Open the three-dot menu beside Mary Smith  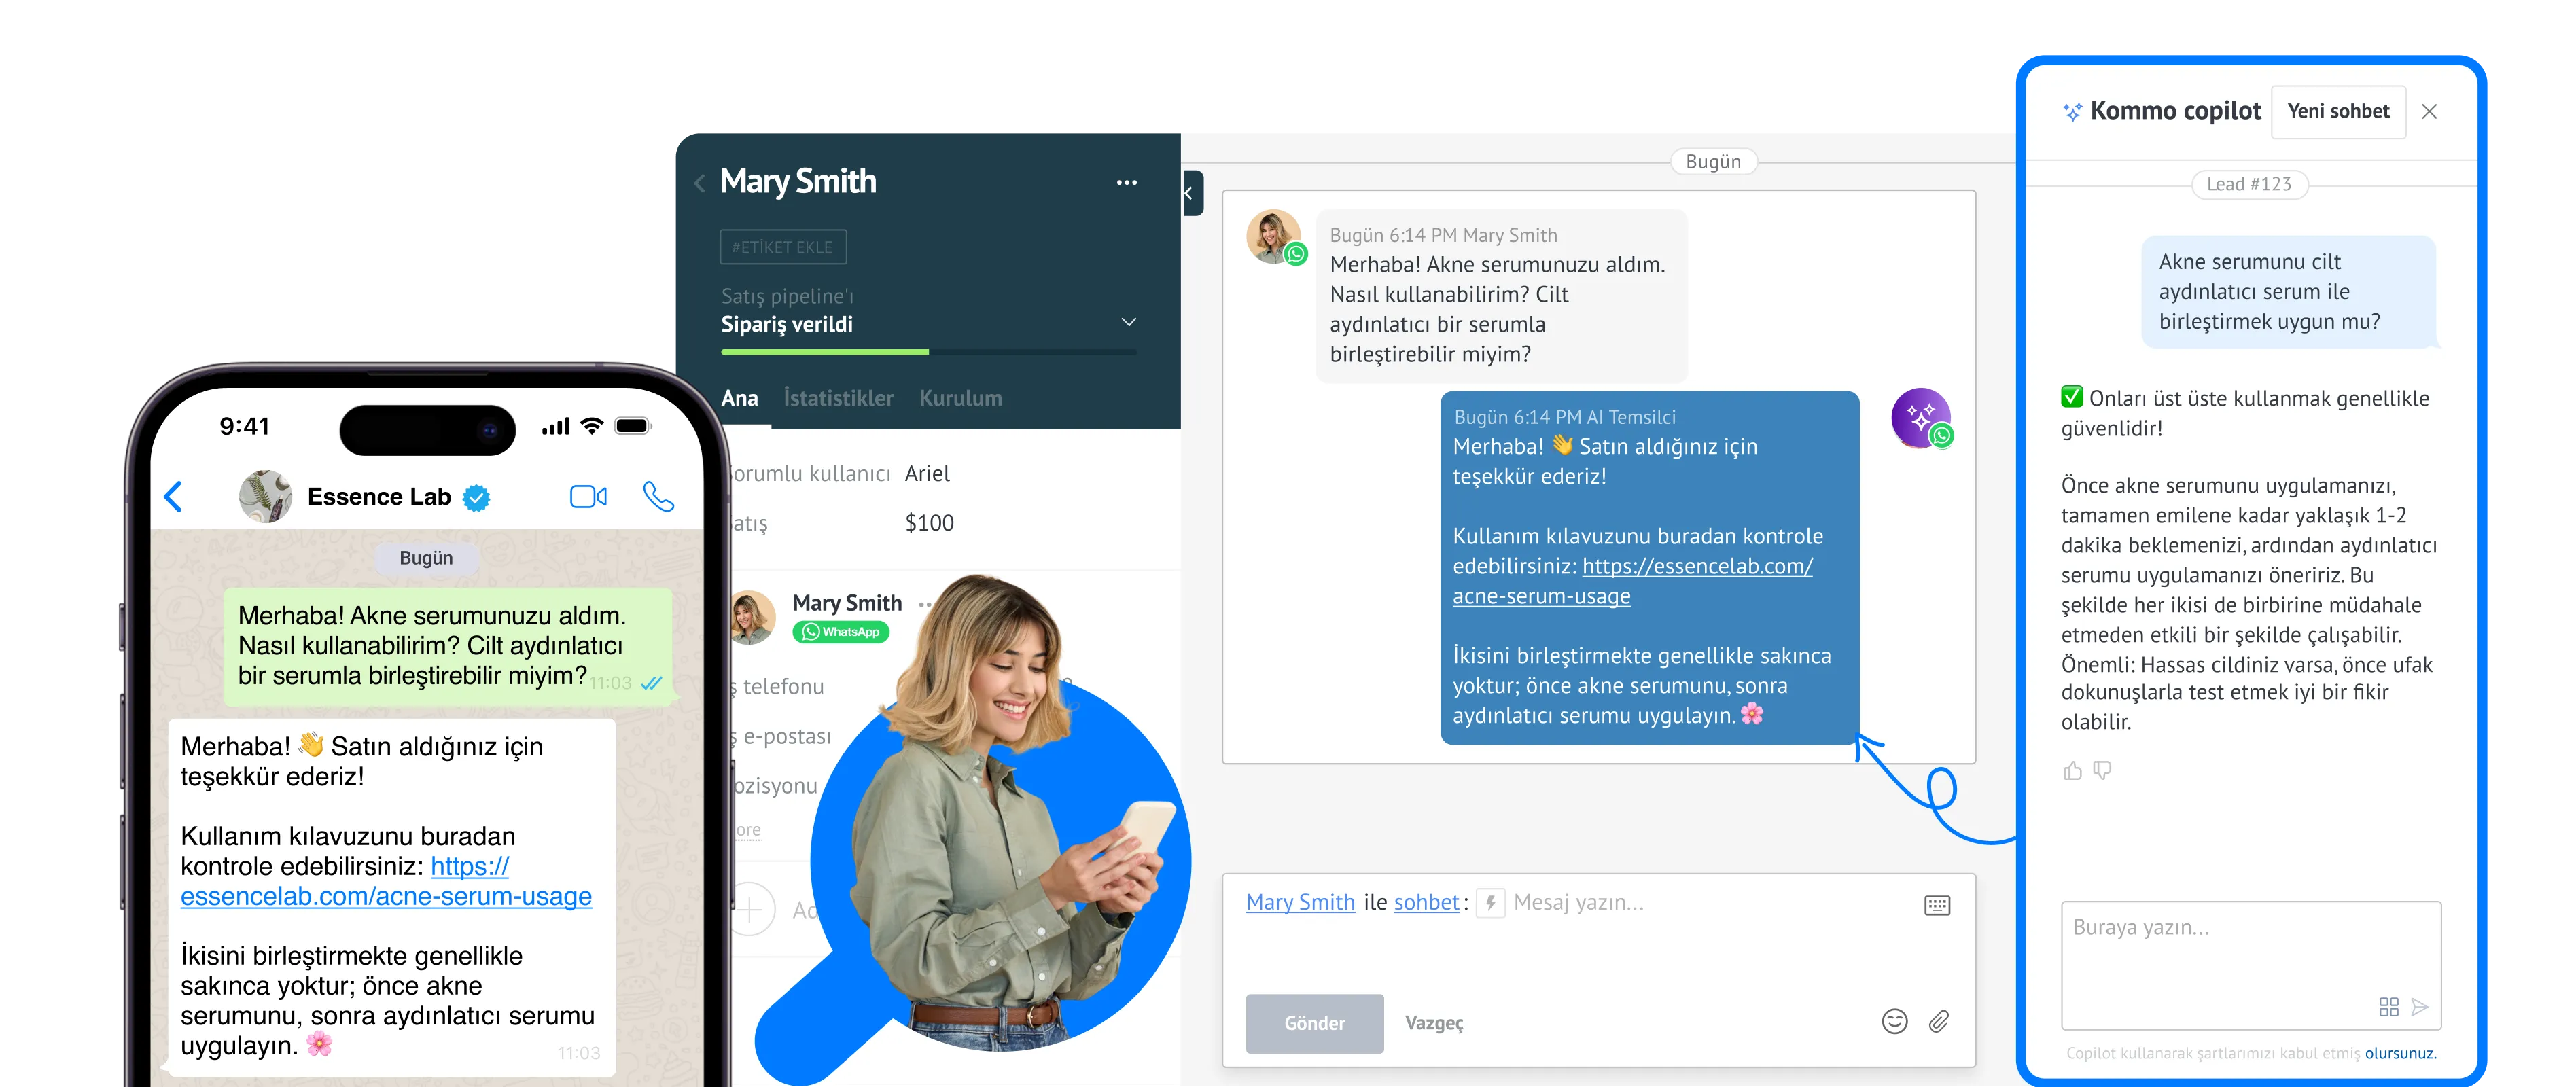click(x=1126, y=183)
